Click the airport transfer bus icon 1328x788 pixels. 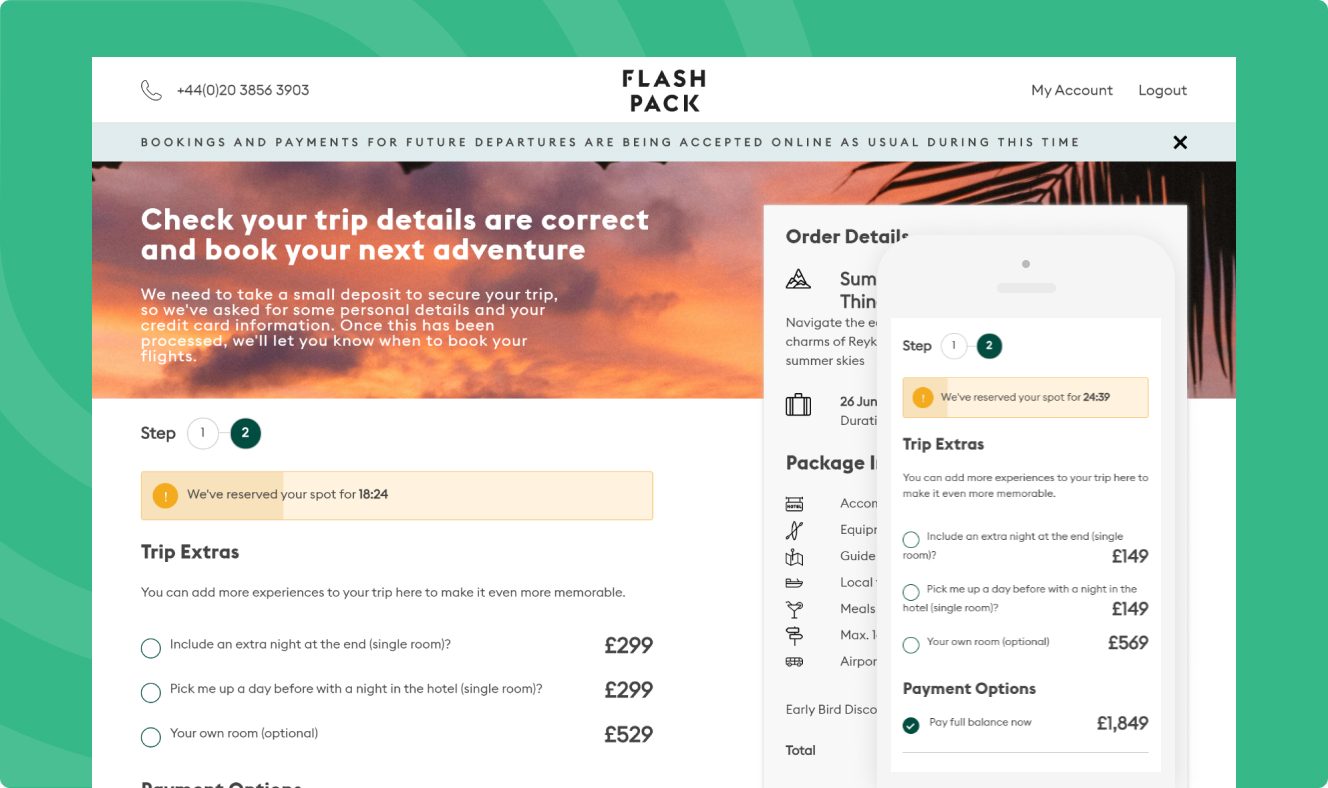[795, 661]
